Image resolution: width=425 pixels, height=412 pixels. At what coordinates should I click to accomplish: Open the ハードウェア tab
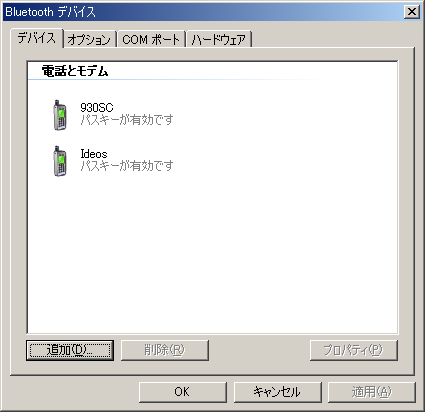point(219,40)
